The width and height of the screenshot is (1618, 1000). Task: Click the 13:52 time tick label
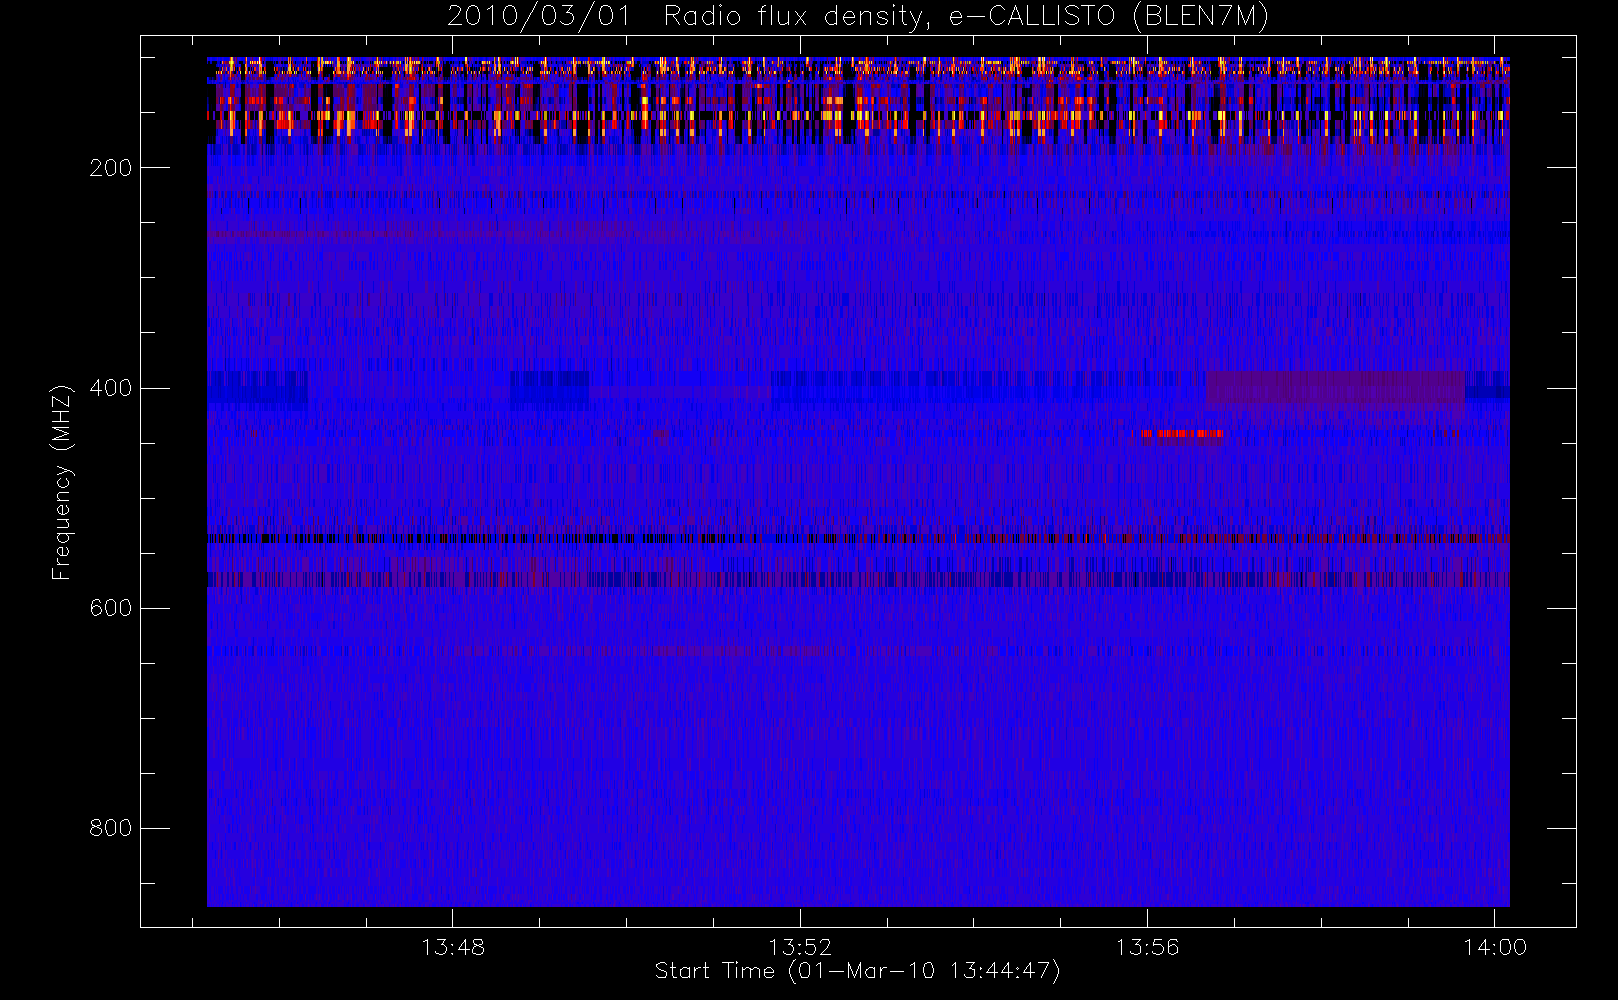(x=800, y=947)
